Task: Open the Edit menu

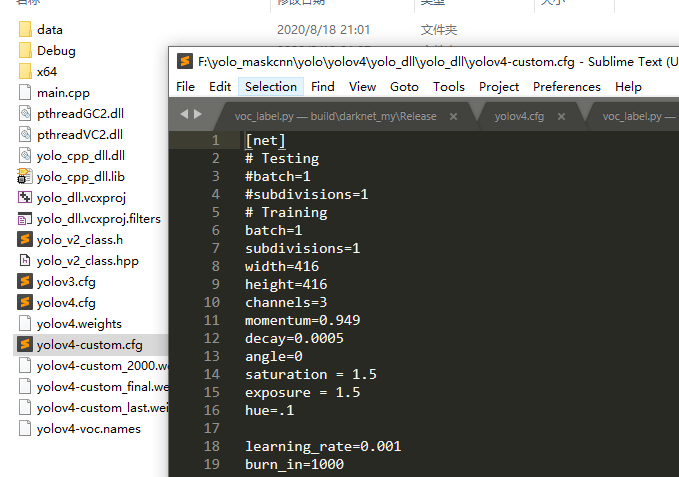Action: [x=220, y=87]
